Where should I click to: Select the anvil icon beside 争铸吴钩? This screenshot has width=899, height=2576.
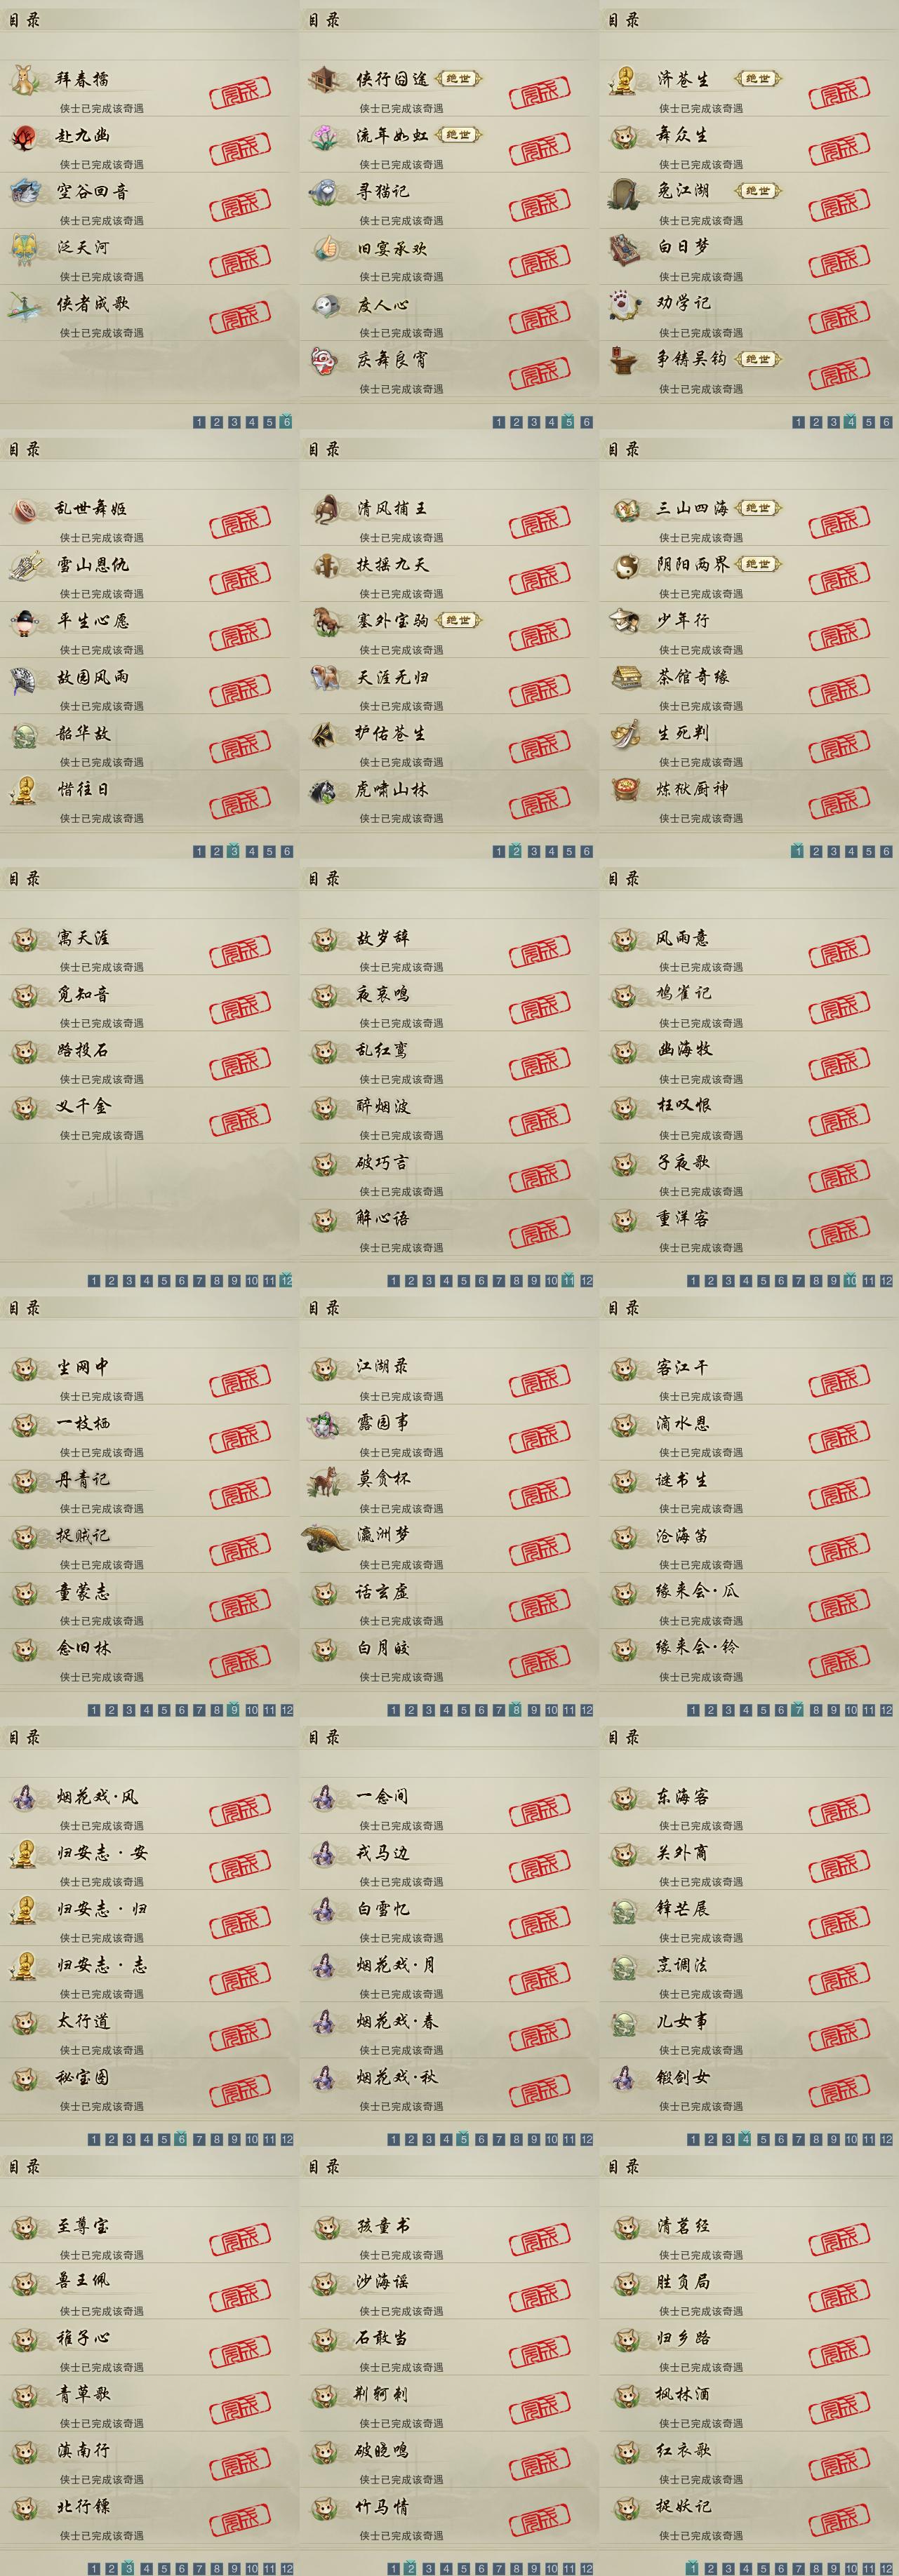coord(625,360)
